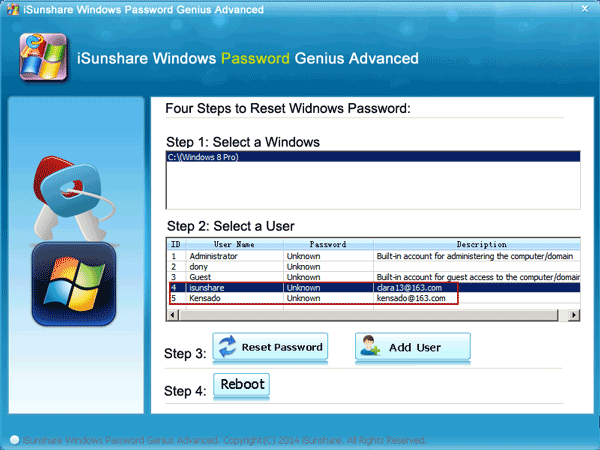
Task: Click scroll right arrow of user list
Action: pyautogui.click(x=574, y=315)
